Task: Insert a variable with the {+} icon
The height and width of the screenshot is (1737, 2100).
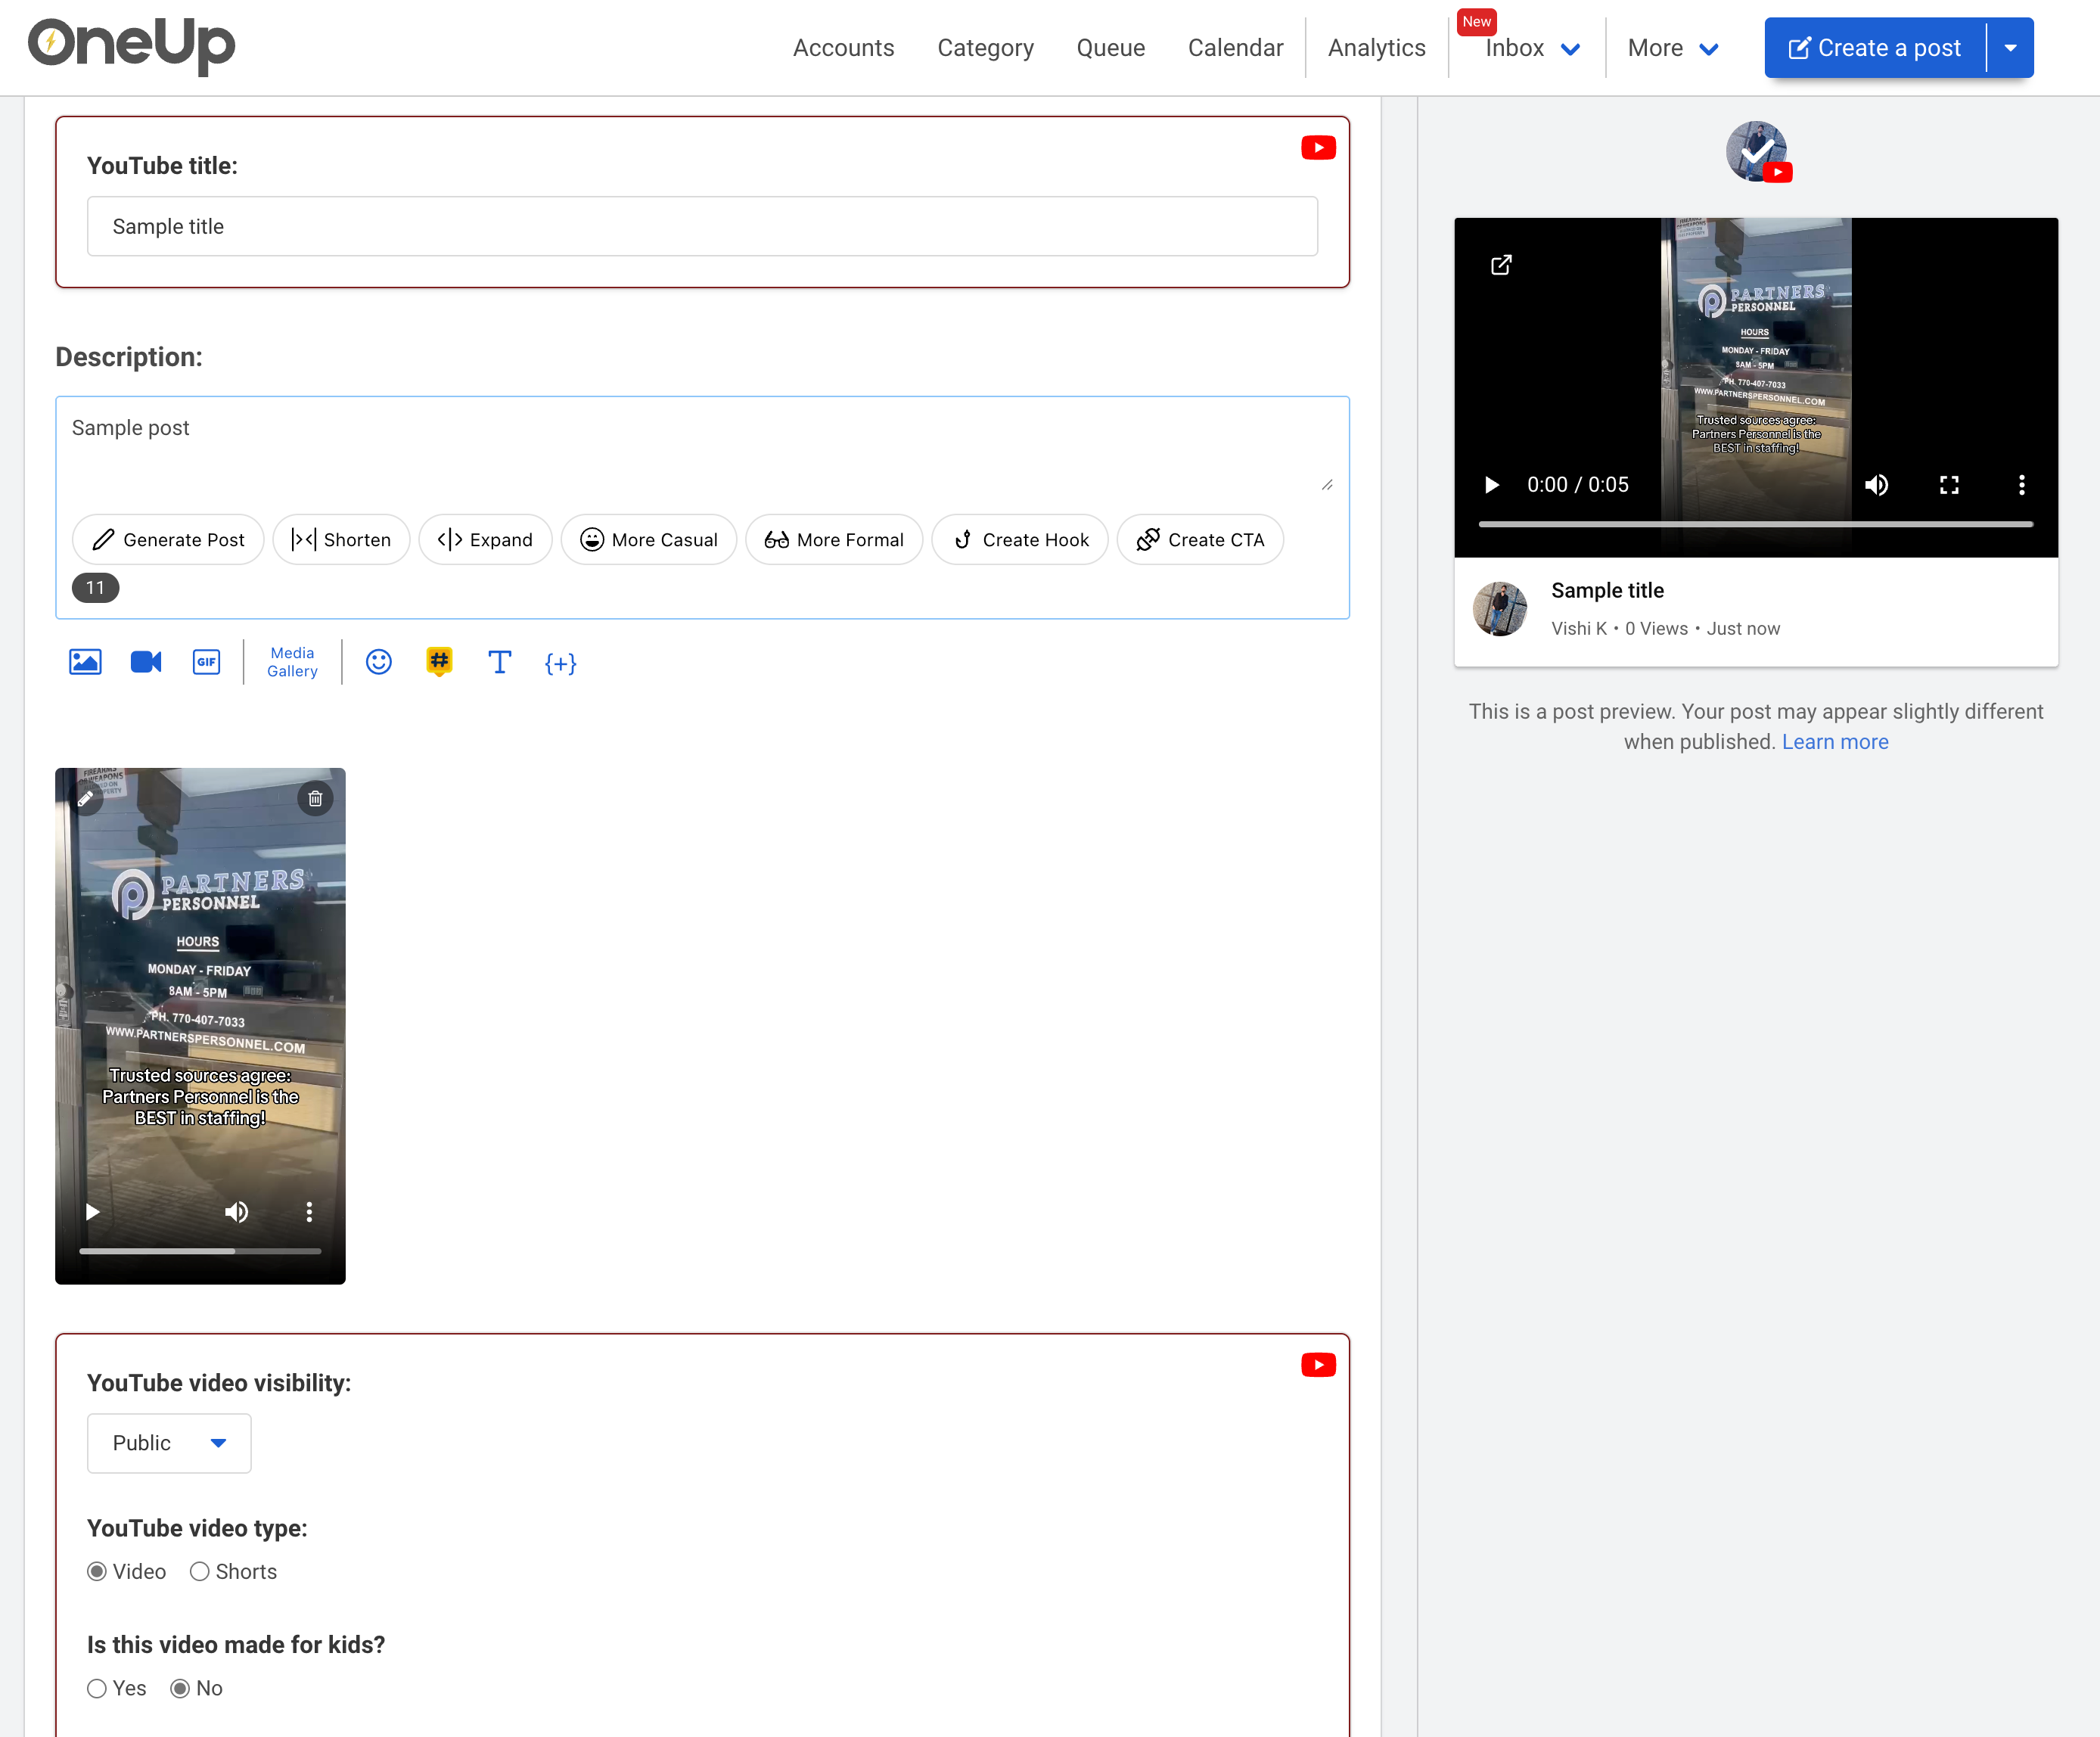Action: tap(561, 663)
